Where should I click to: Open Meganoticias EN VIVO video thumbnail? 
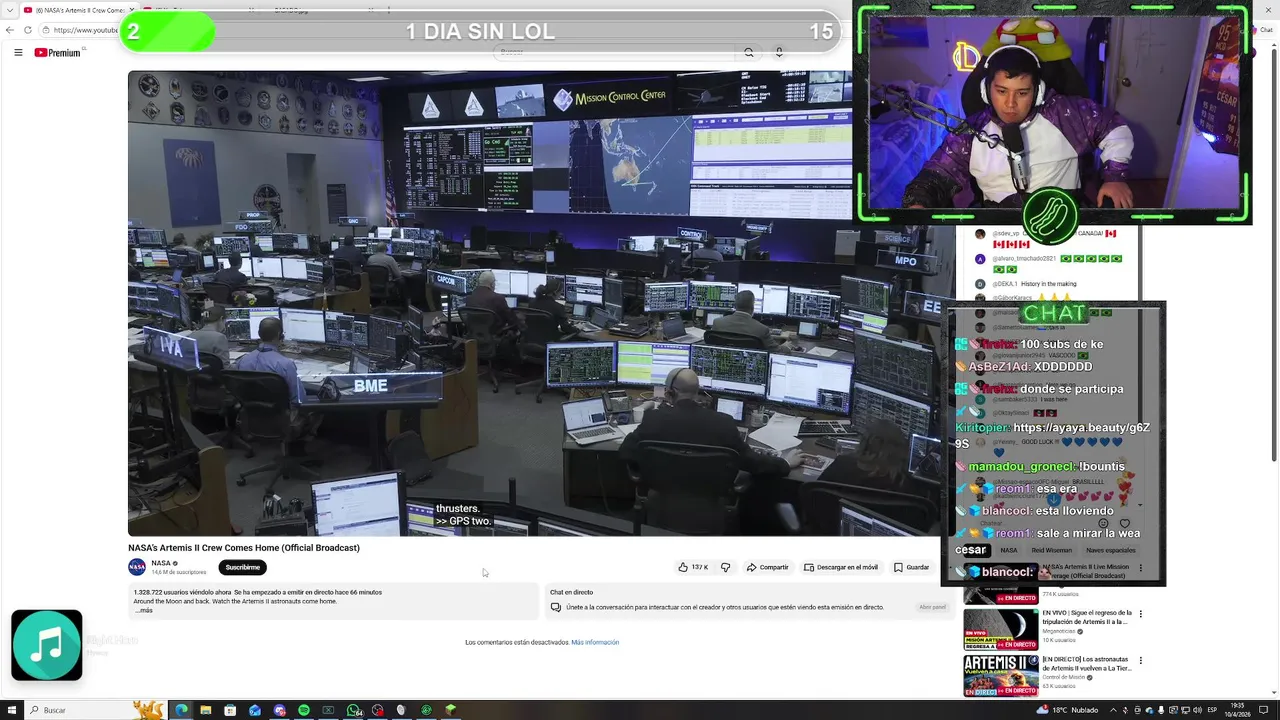(x=1000, y=629)
